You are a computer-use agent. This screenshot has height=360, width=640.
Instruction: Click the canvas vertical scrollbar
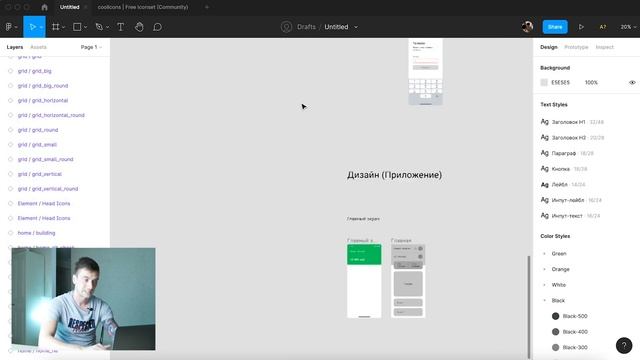point(529,306)
